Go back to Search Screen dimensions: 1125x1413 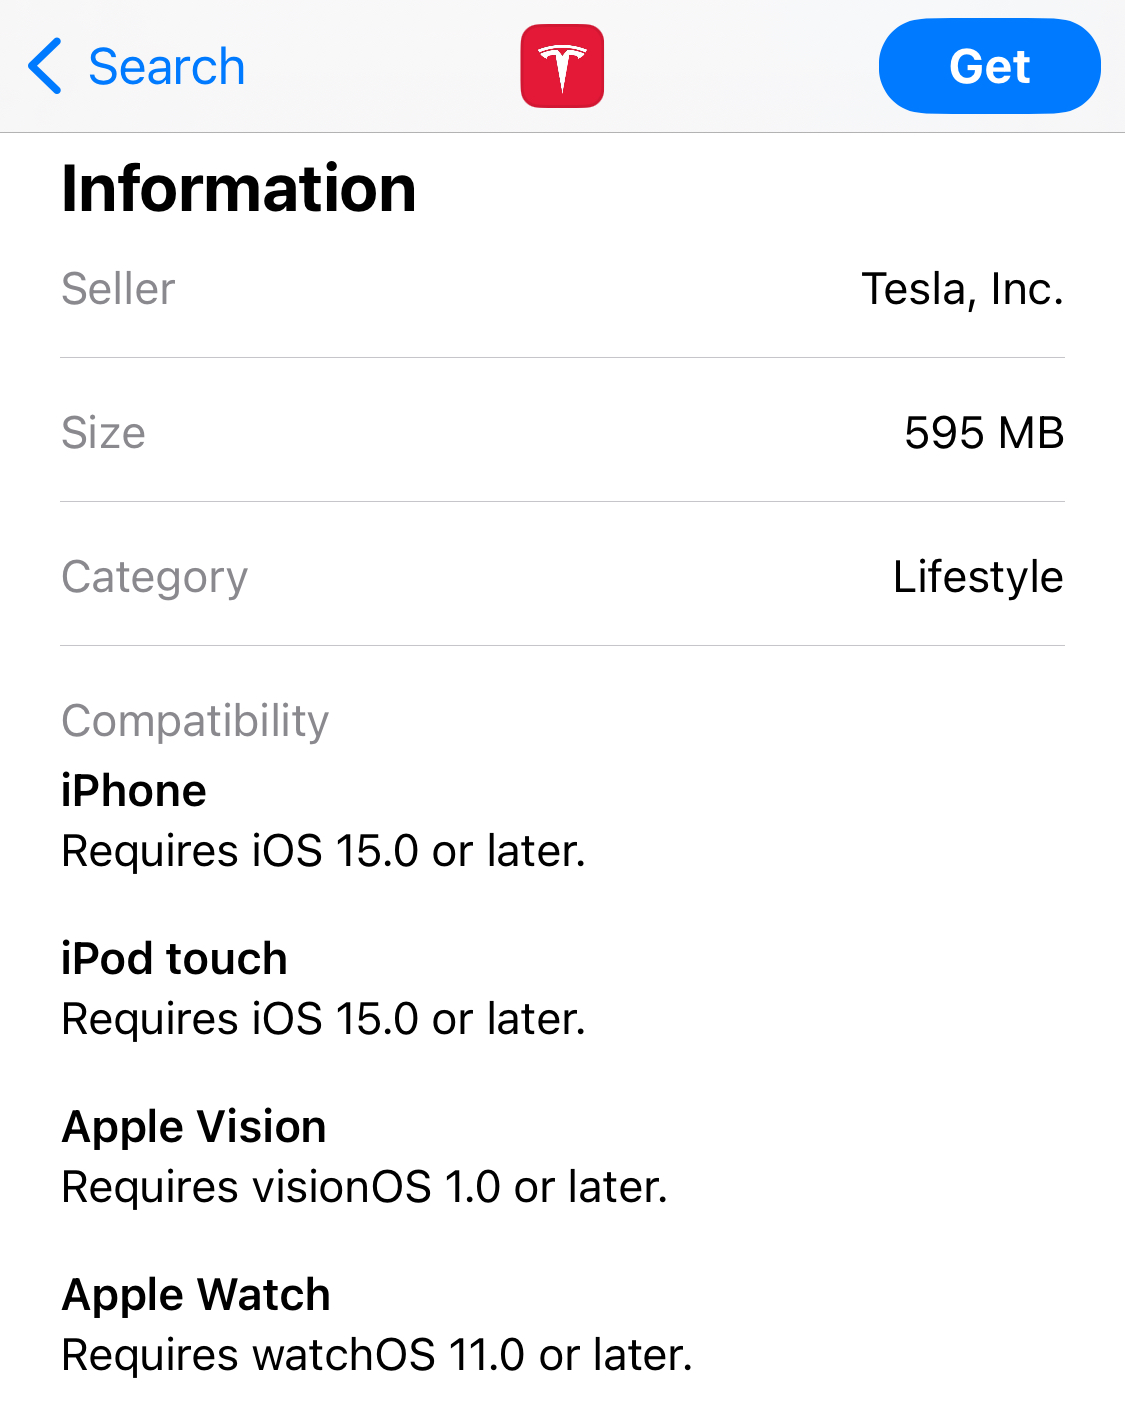coord(166,67)
